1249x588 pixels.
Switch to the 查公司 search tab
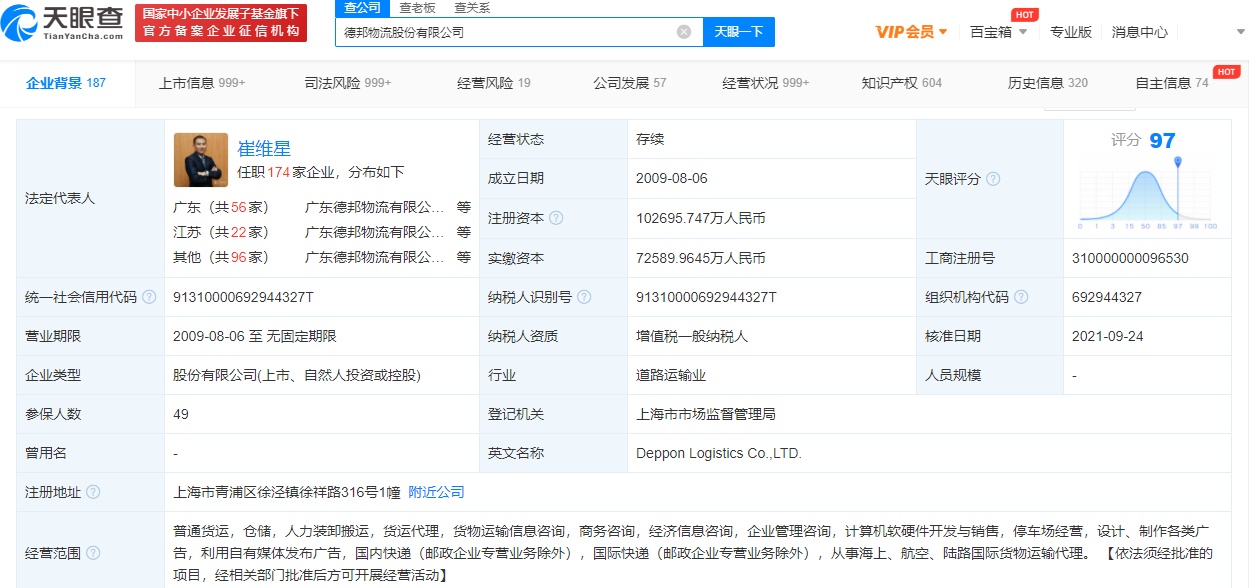tap(362, 8)
